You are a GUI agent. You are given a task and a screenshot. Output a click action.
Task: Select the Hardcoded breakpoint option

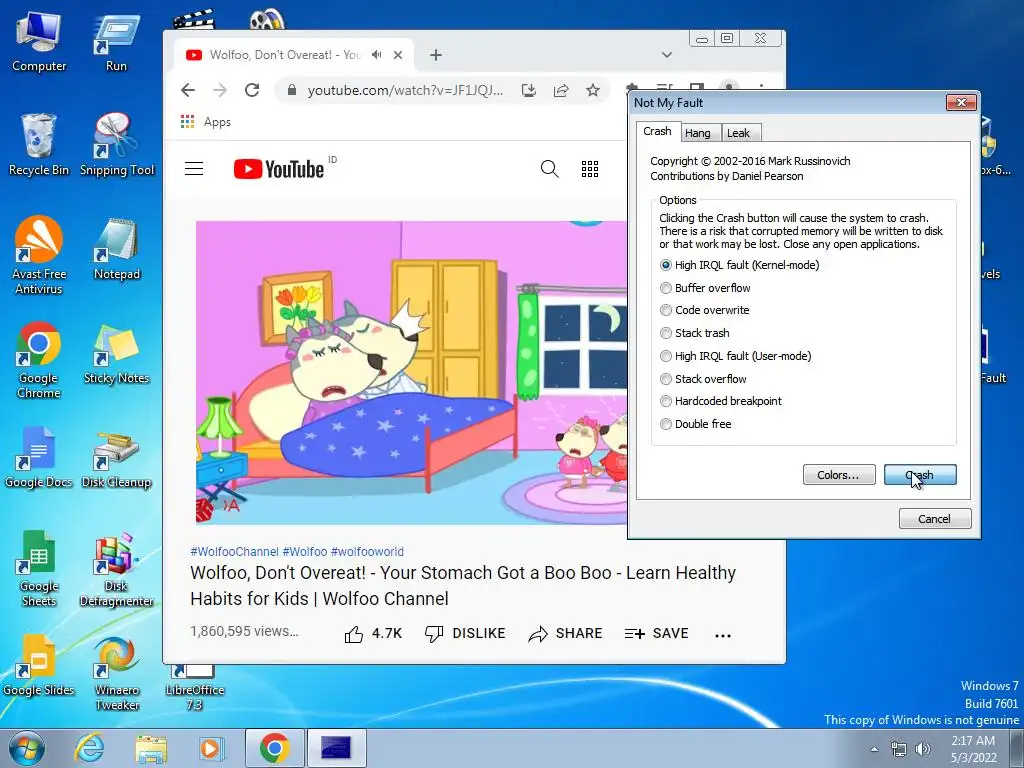[721, 401]
